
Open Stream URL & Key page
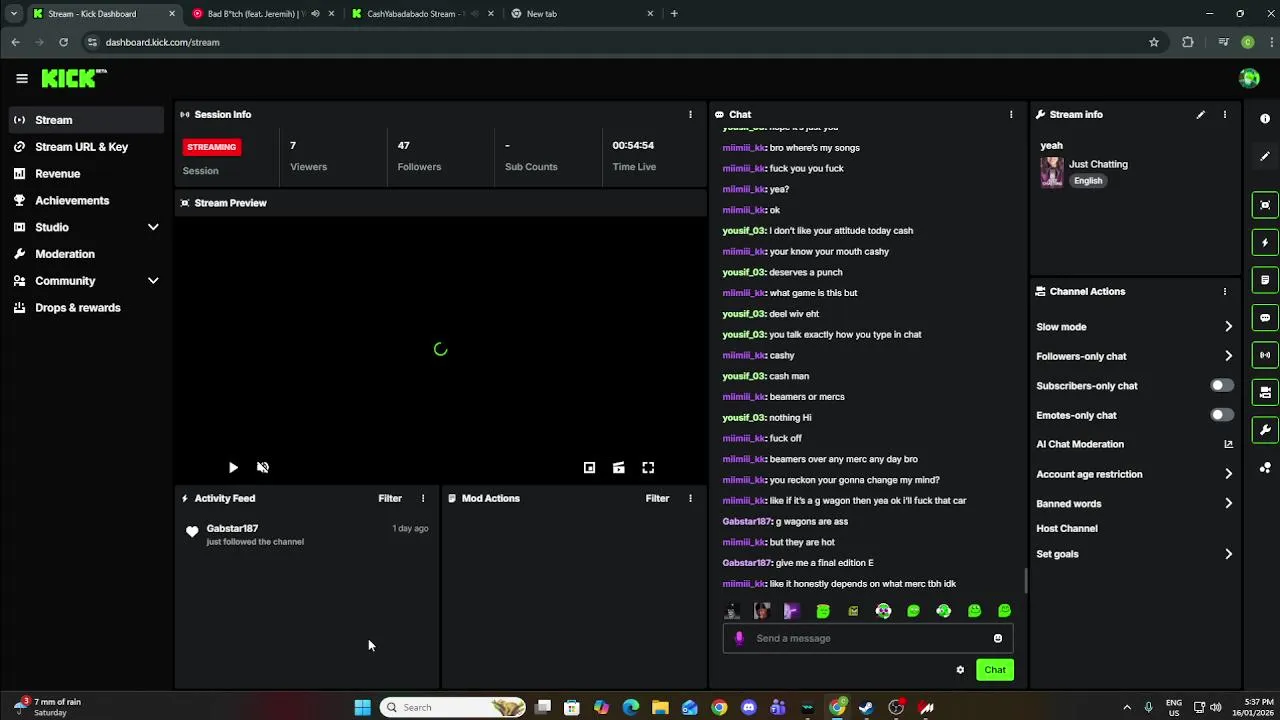click(86, 147)
